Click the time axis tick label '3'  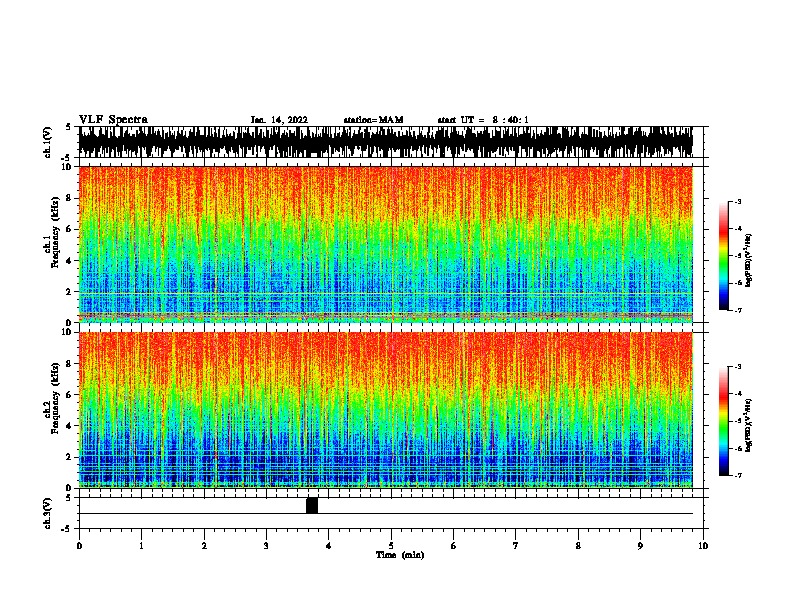coord(266,546)
